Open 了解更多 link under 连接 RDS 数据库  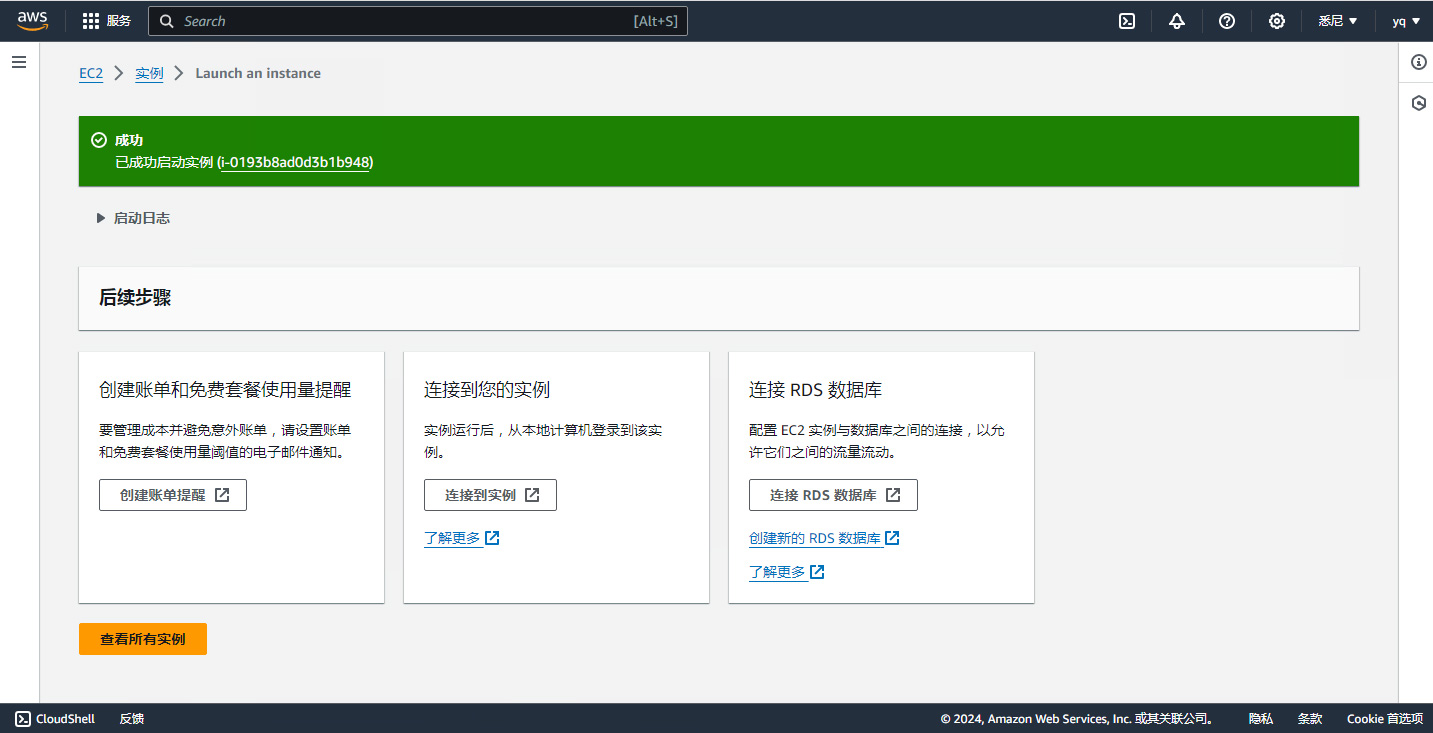[x=786, y=572]
